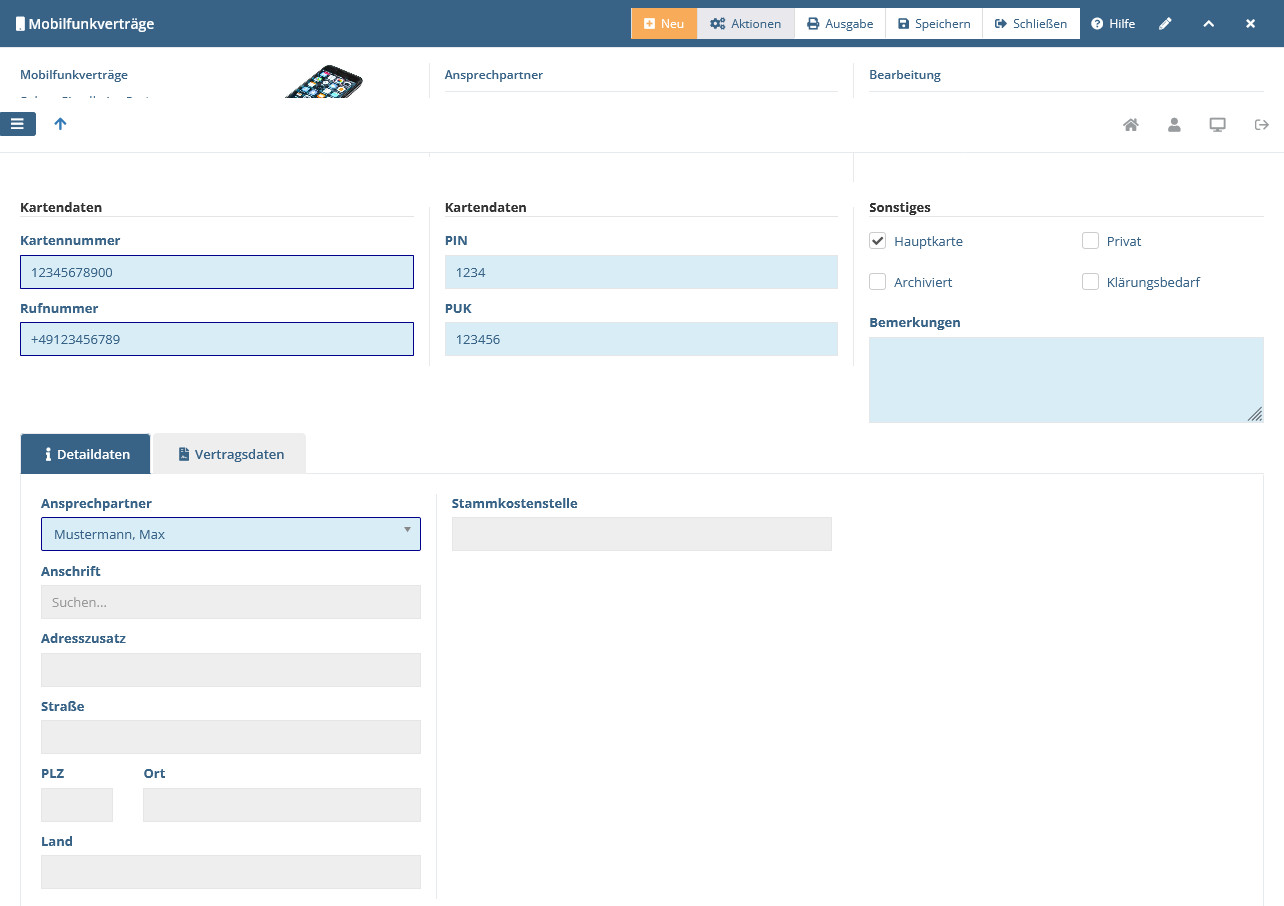Focus the PIN field
This screenshot has width=1284, height=906.
(641, 272)
